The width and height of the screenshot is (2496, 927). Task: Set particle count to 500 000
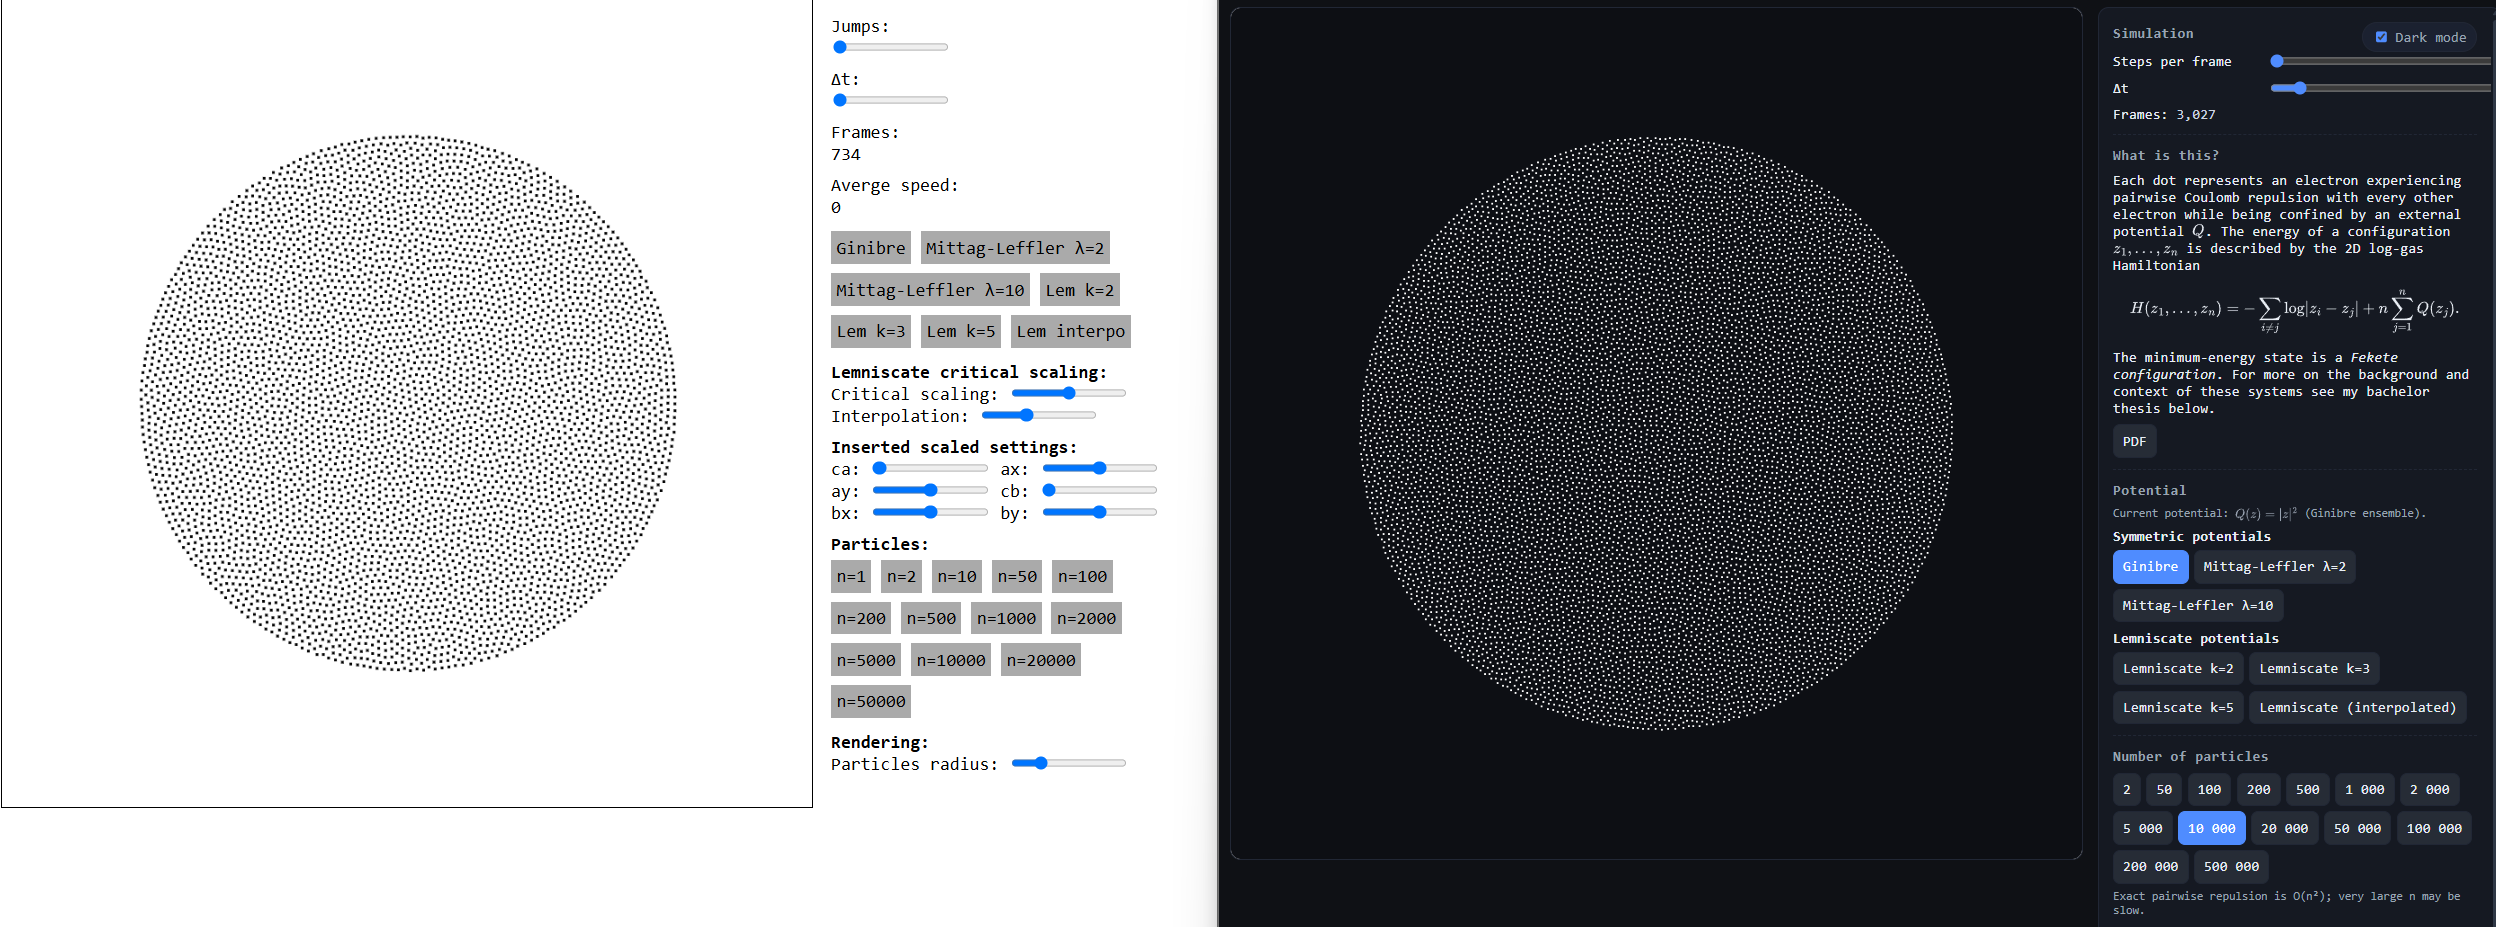pyautogui.click(x=2230, y=867)
